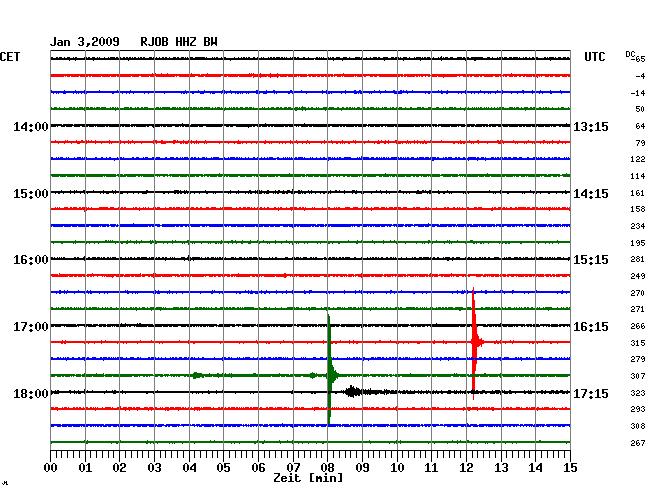
Task: Click minute tick label 11 on axis
Action: pyautogui.click(x=432, y=468)
